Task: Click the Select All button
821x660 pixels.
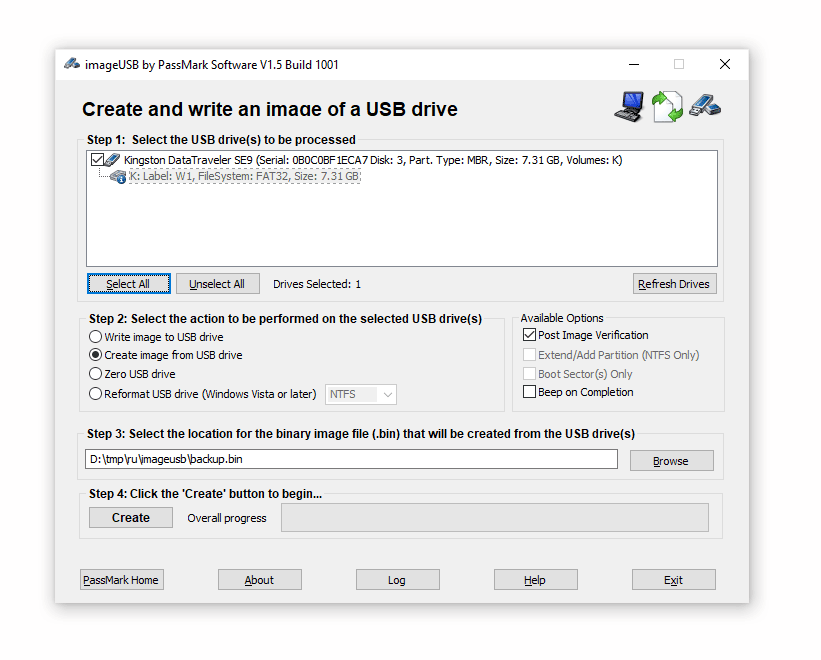Action: [128, 284]
